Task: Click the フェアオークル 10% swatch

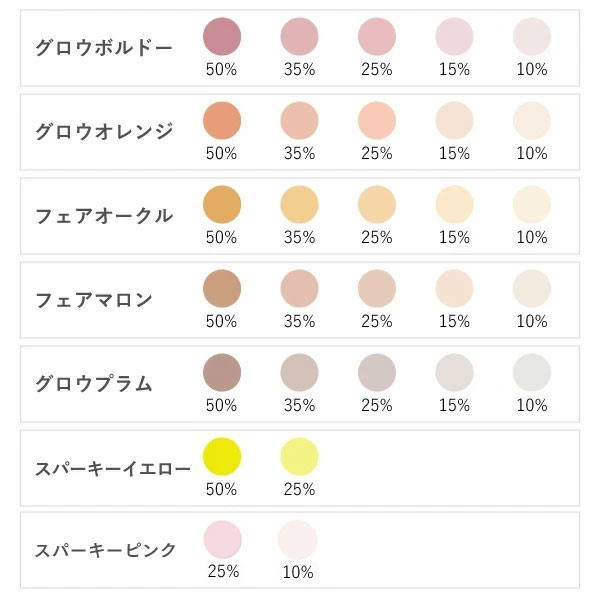Action: coord(532,204)
